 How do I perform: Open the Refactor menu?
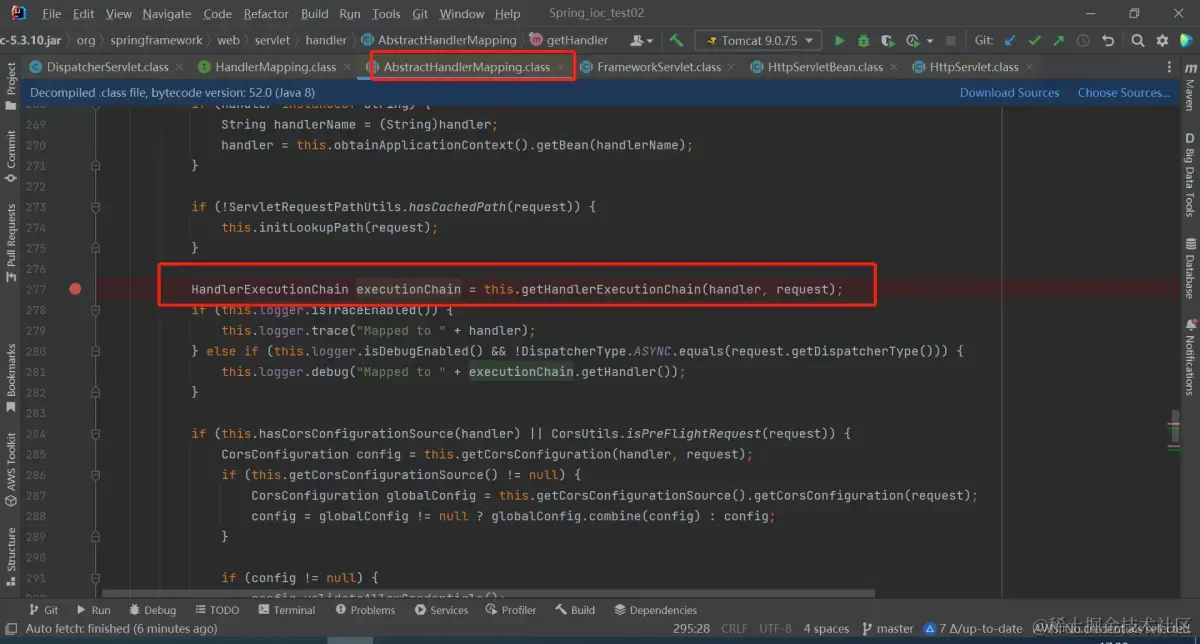click(266, 14)
